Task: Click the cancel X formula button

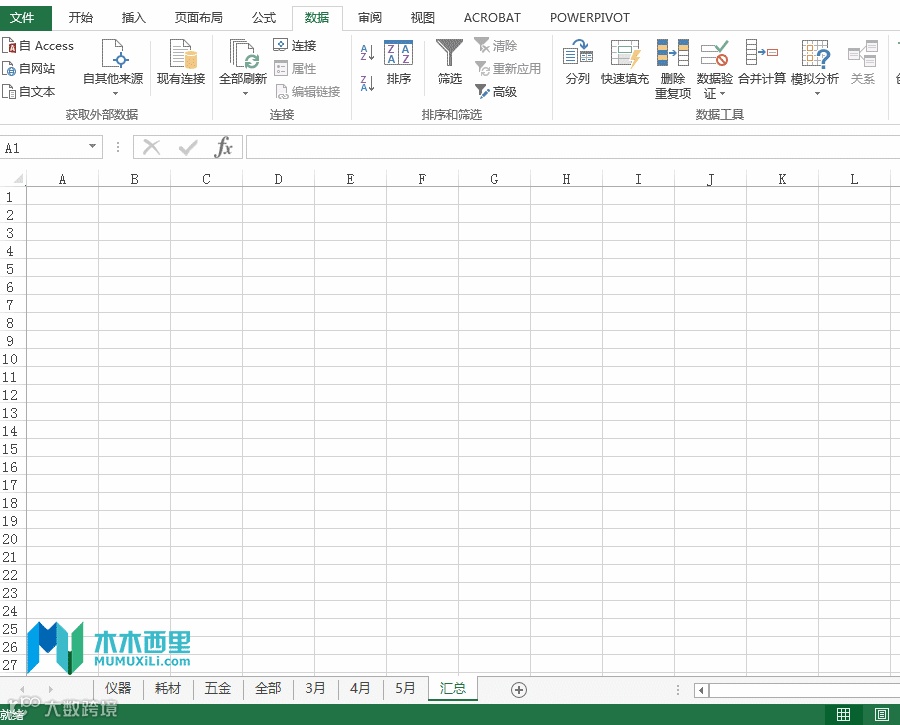Action: click(152, 148)
